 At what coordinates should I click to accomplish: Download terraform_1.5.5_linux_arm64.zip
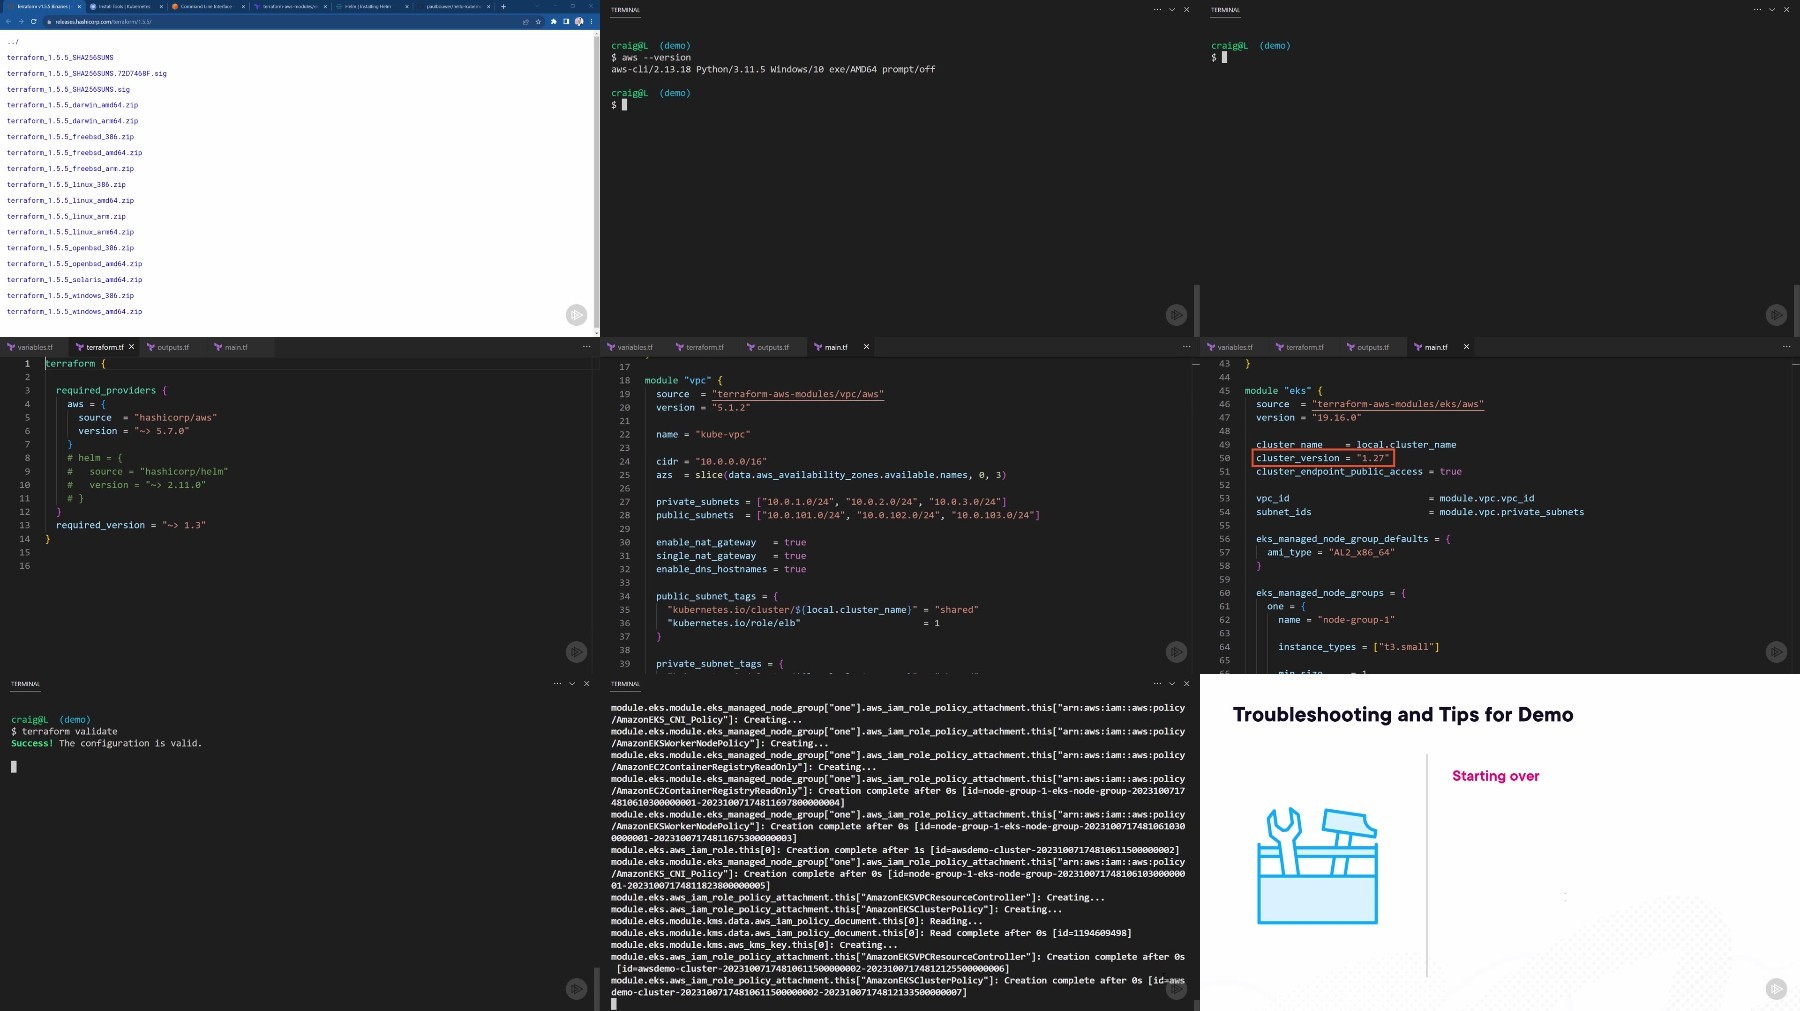click(70, 232)
